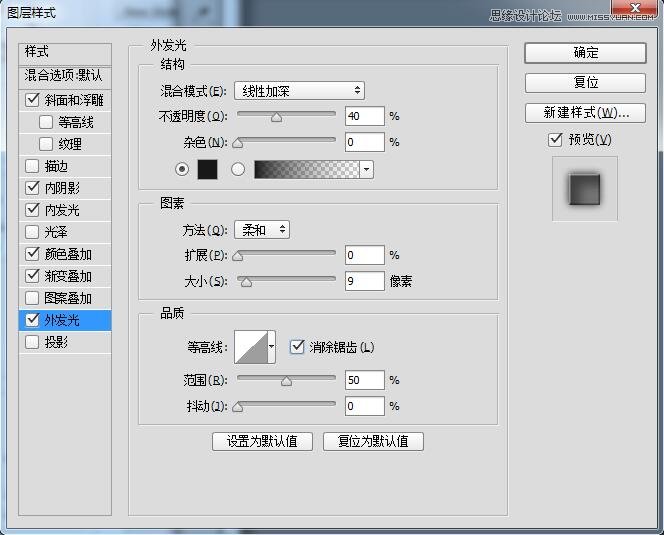Select the 内阴影 style entry
This screenshot has width=664, height=535.
[x=62, y=188]
